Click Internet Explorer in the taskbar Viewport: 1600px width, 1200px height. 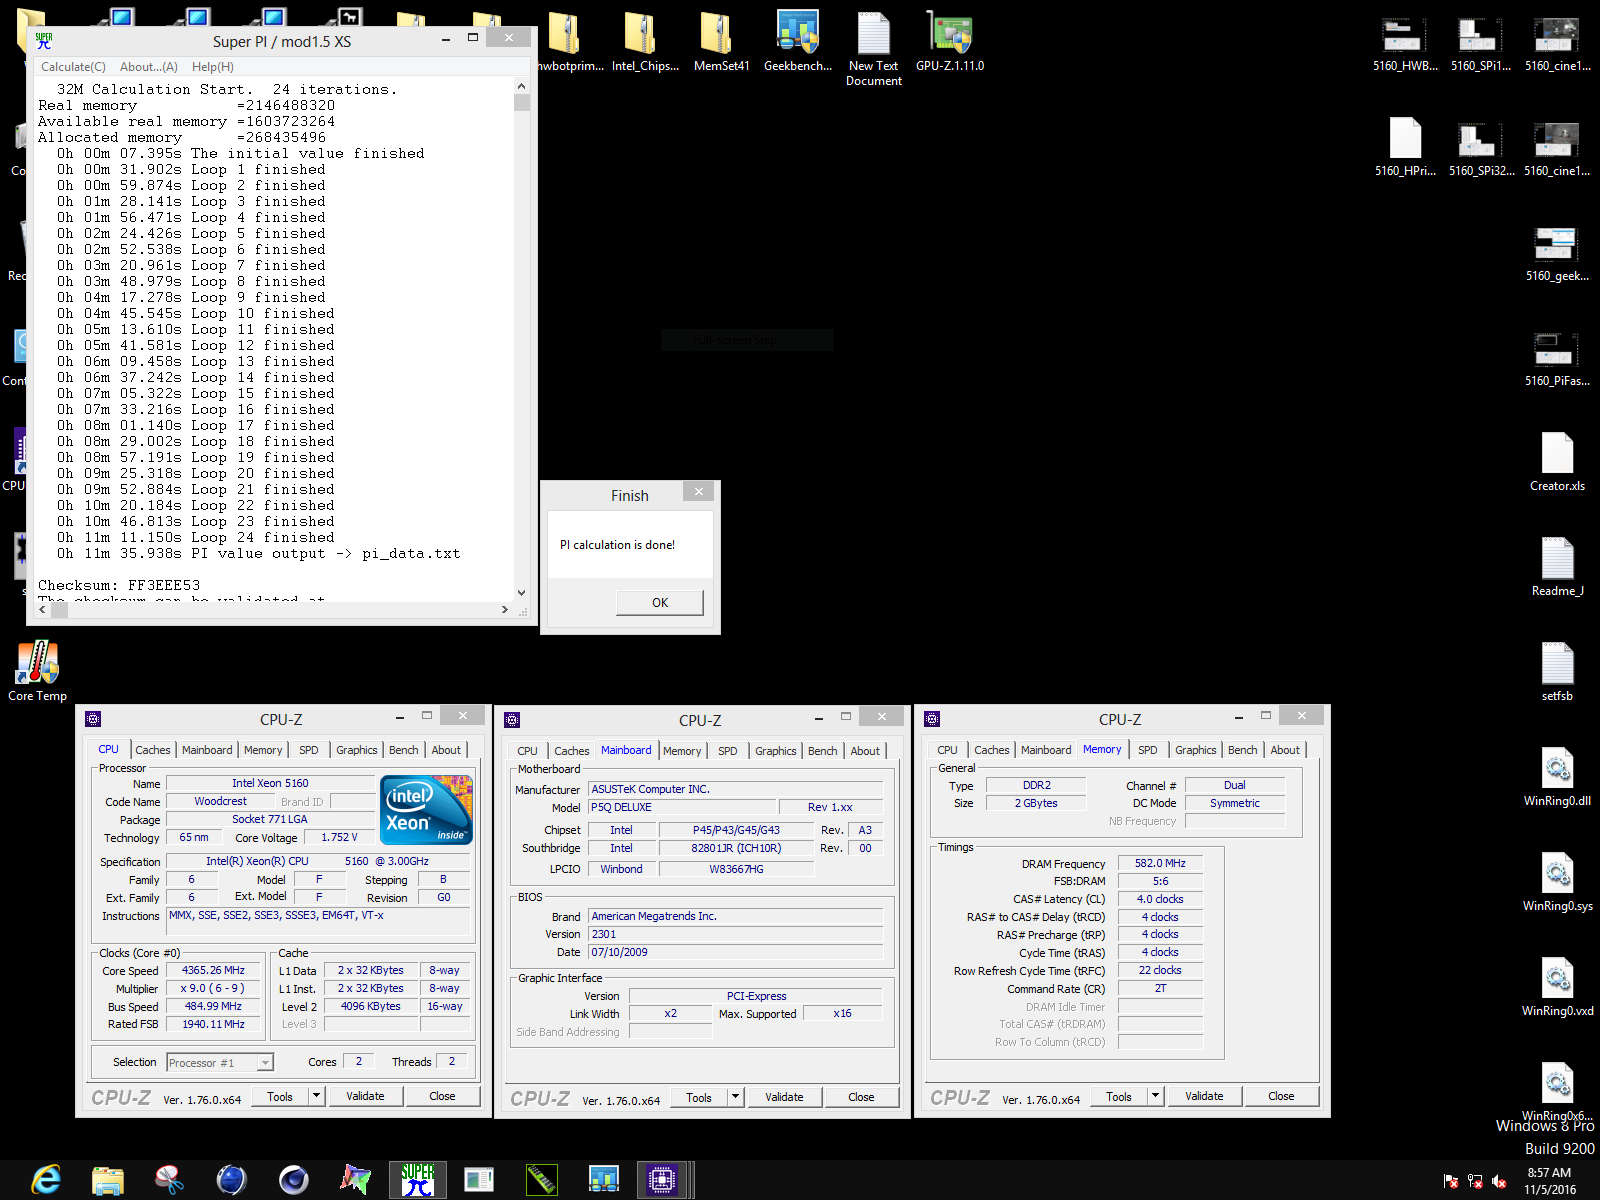point(46,1180)
